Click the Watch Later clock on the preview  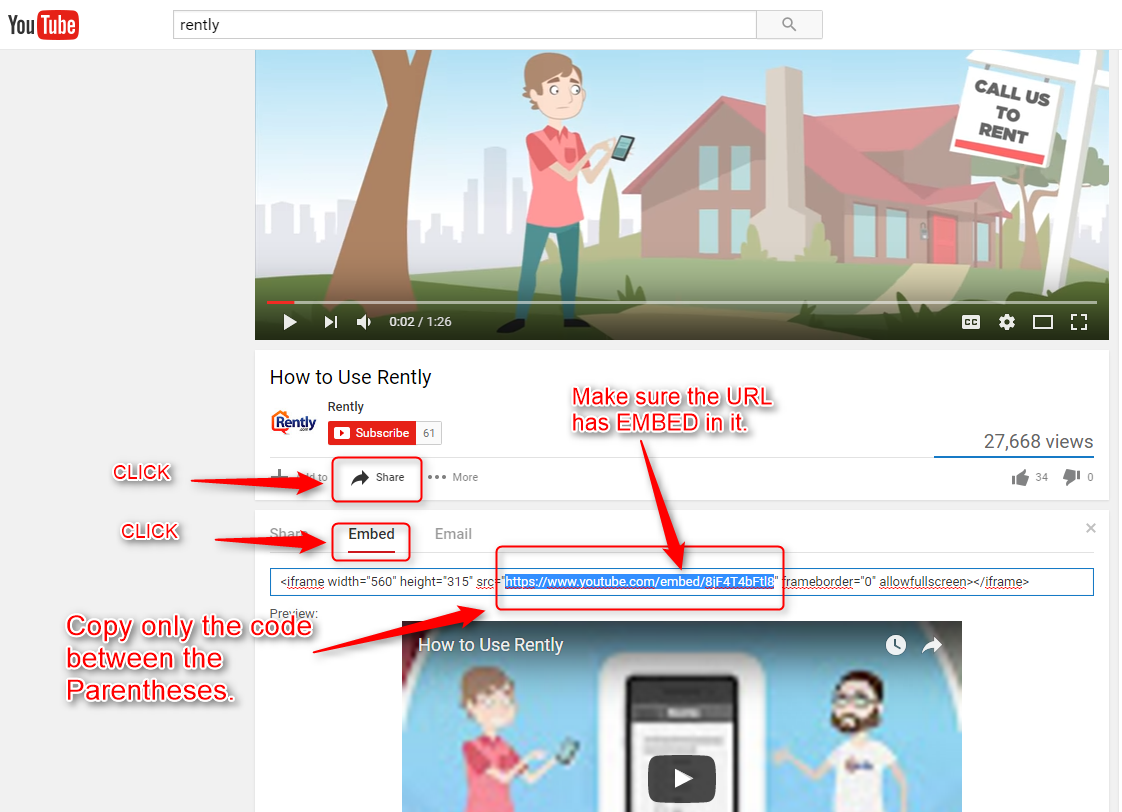[895, 645]
